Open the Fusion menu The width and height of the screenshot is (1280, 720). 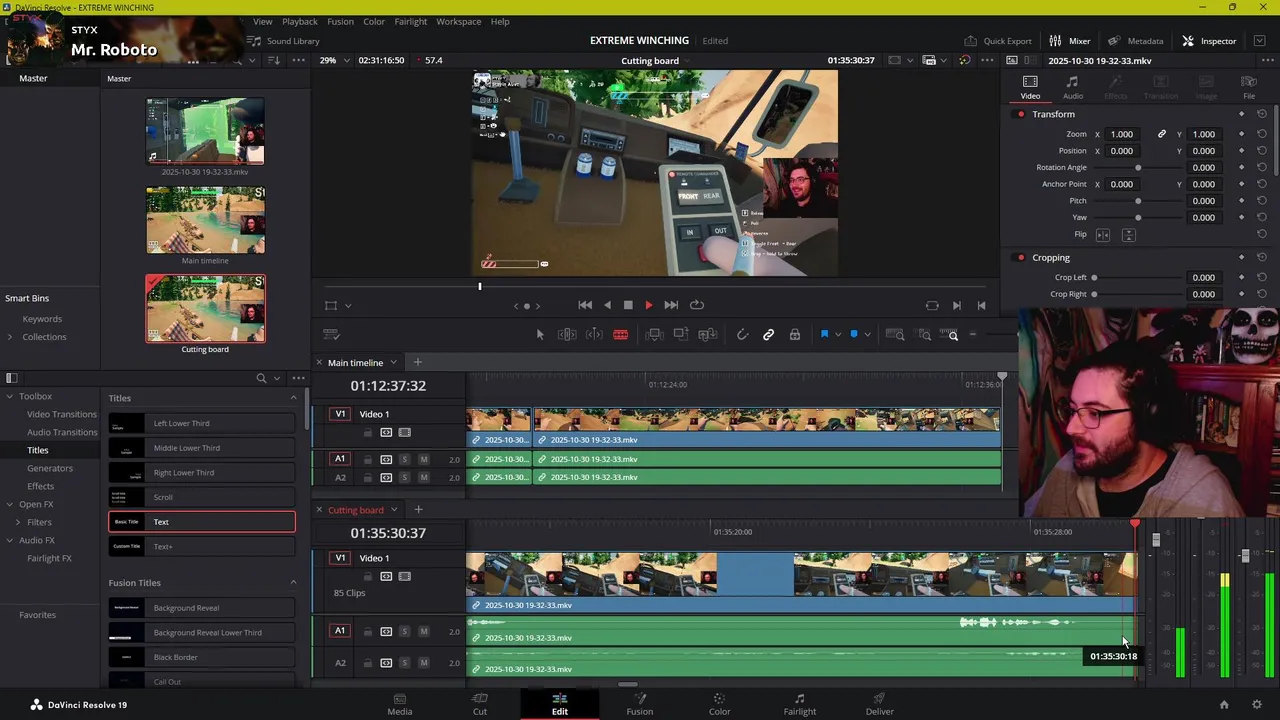[x=340, y=21]
